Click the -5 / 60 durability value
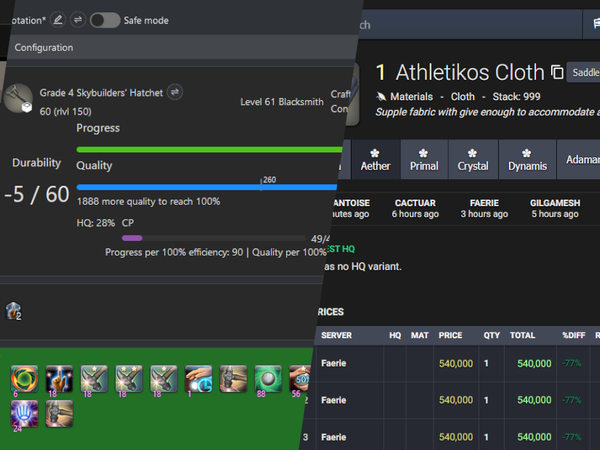 [x=36, y=194]
